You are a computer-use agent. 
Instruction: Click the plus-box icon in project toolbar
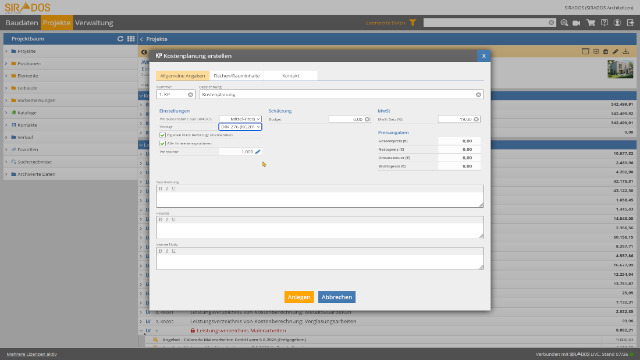pyautogui.click(x=596, y=51)
